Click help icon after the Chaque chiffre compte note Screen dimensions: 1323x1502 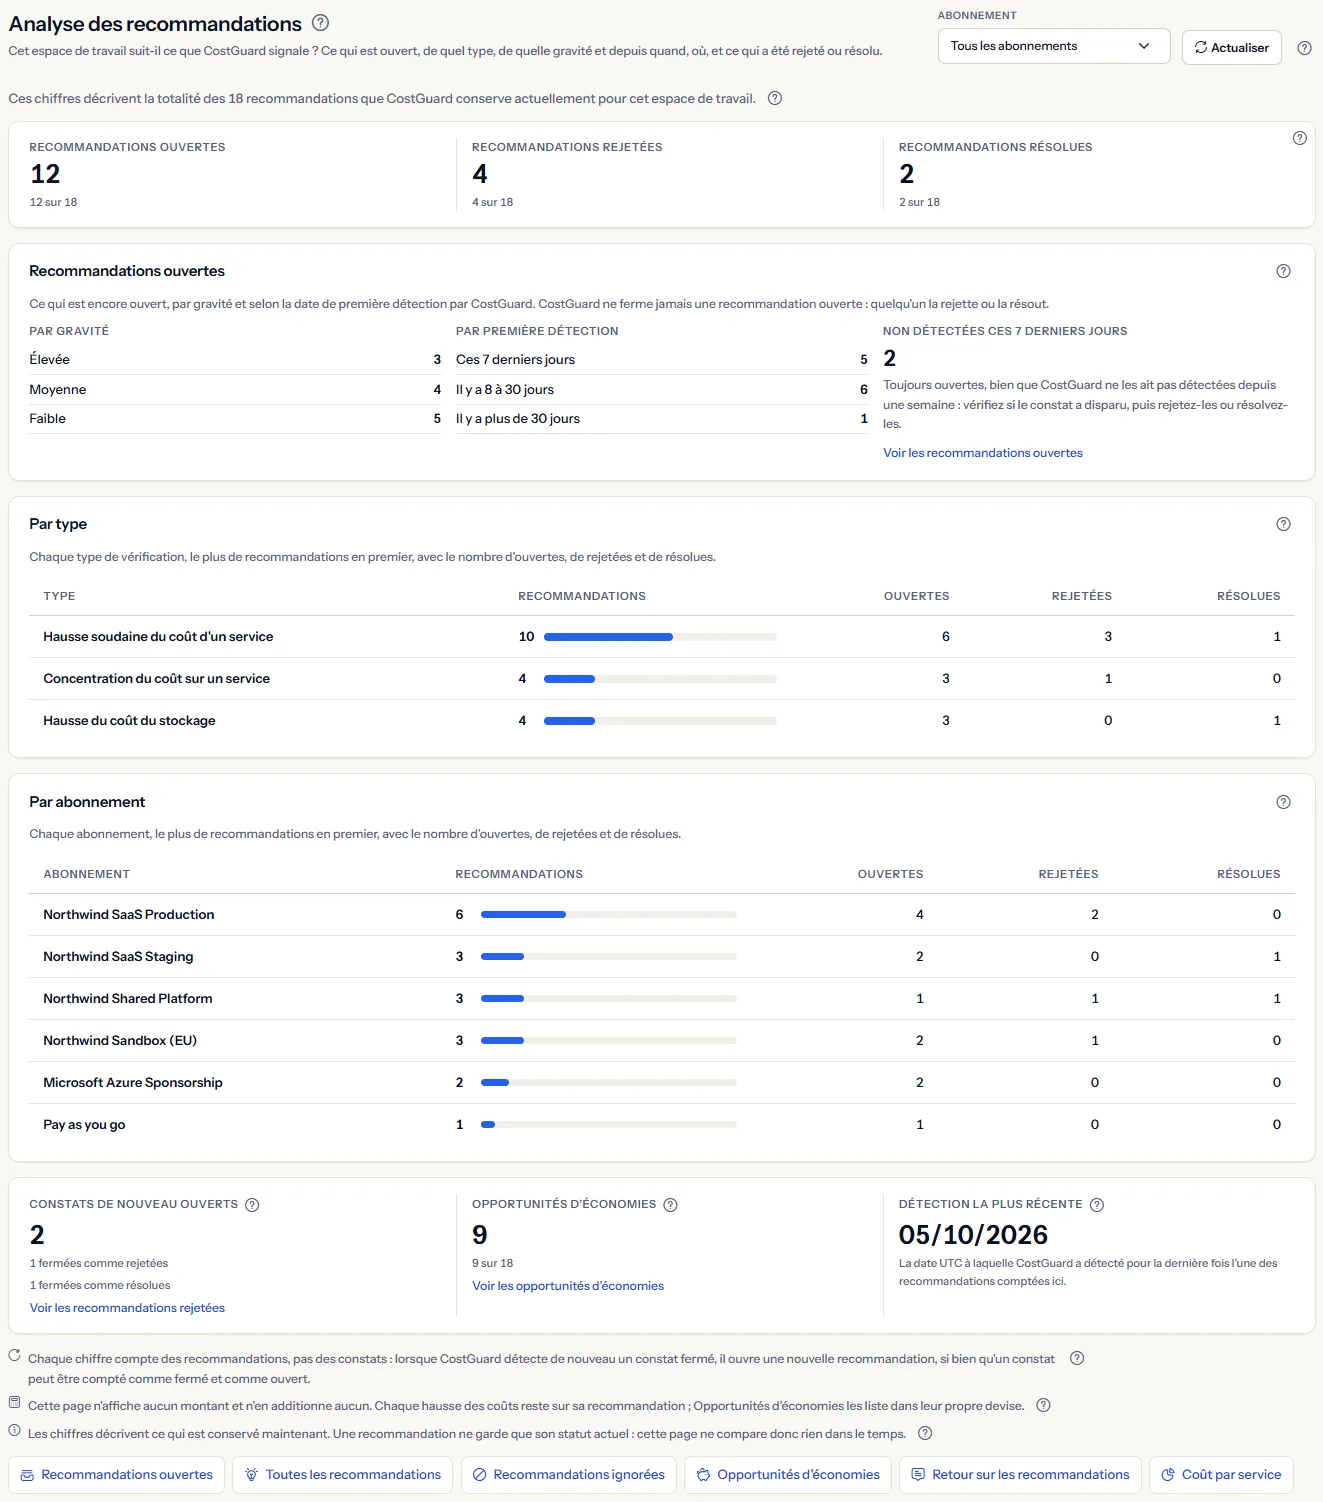coord(1077,1358)
